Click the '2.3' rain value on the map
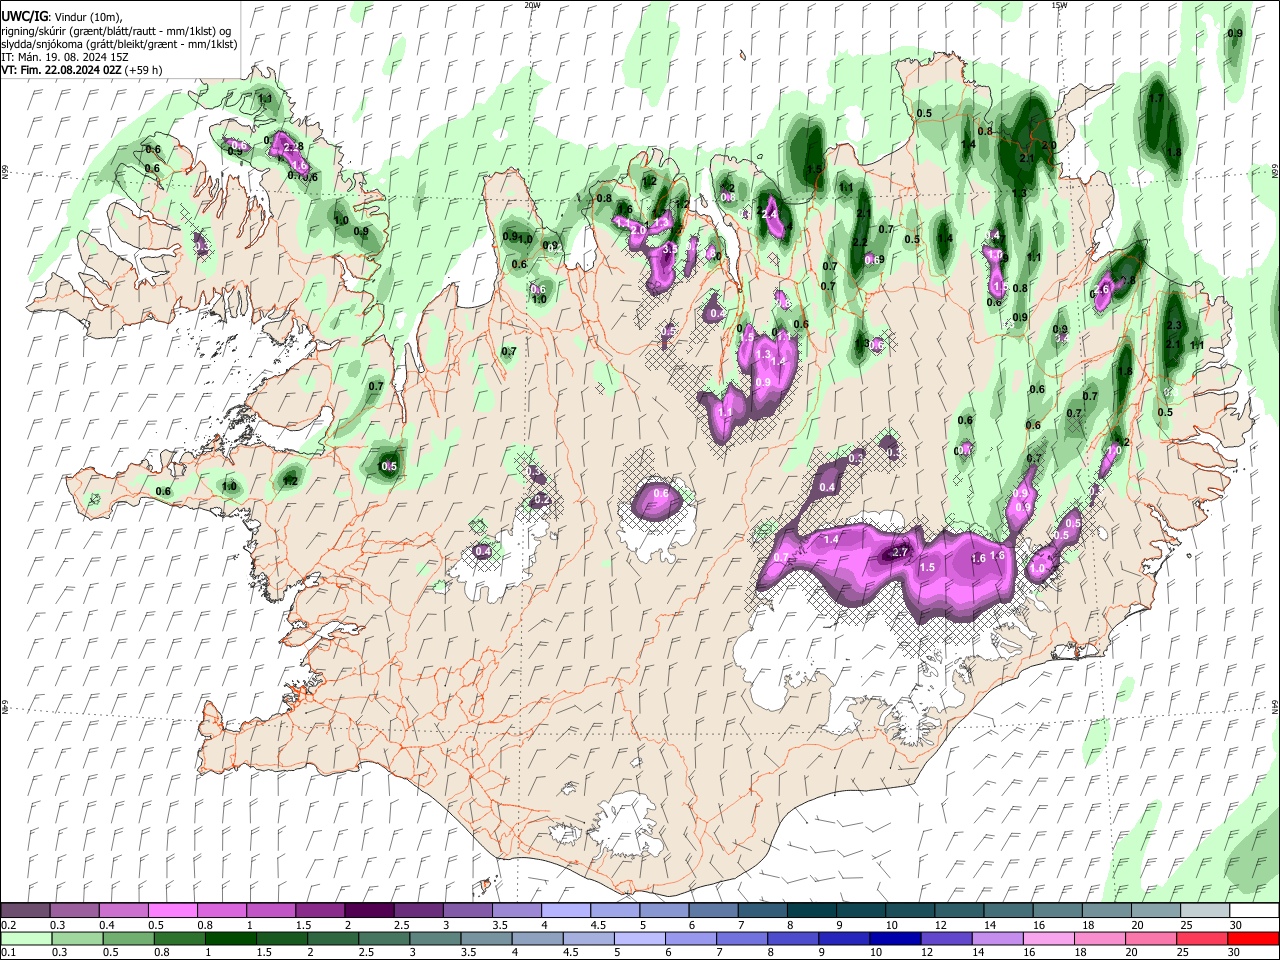The image size is (1280, 960). [1174, 326]
